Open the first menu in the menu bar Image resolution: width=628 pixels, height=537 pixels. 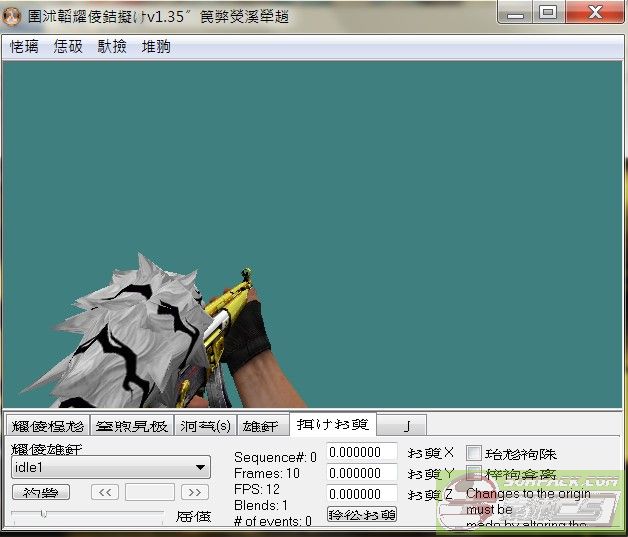(25, 46)
